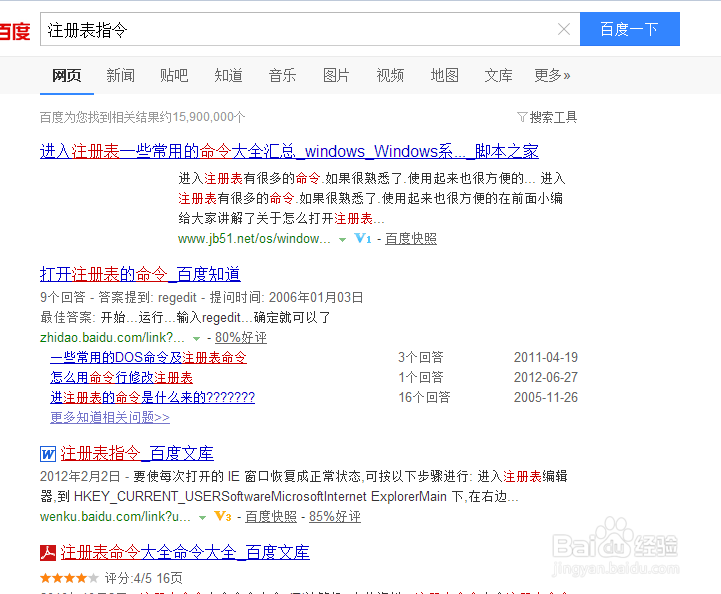Screen dimensions: 721x594
Task: Click the 85%好评 link
Action: (x=335, y=517)
